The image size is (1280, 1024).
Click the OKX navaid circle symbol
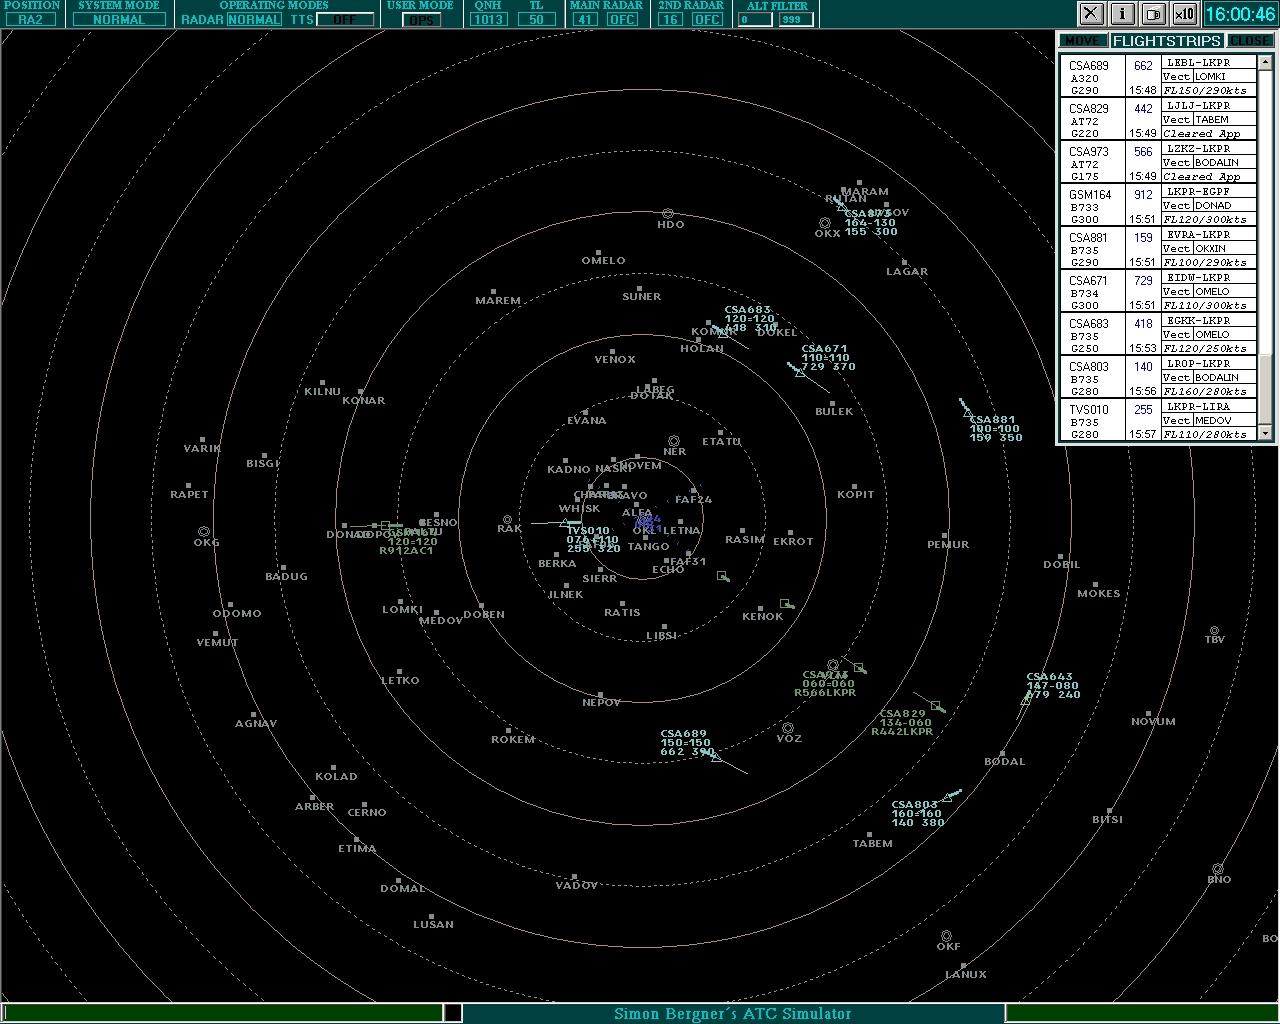click(x=824, y=223)
